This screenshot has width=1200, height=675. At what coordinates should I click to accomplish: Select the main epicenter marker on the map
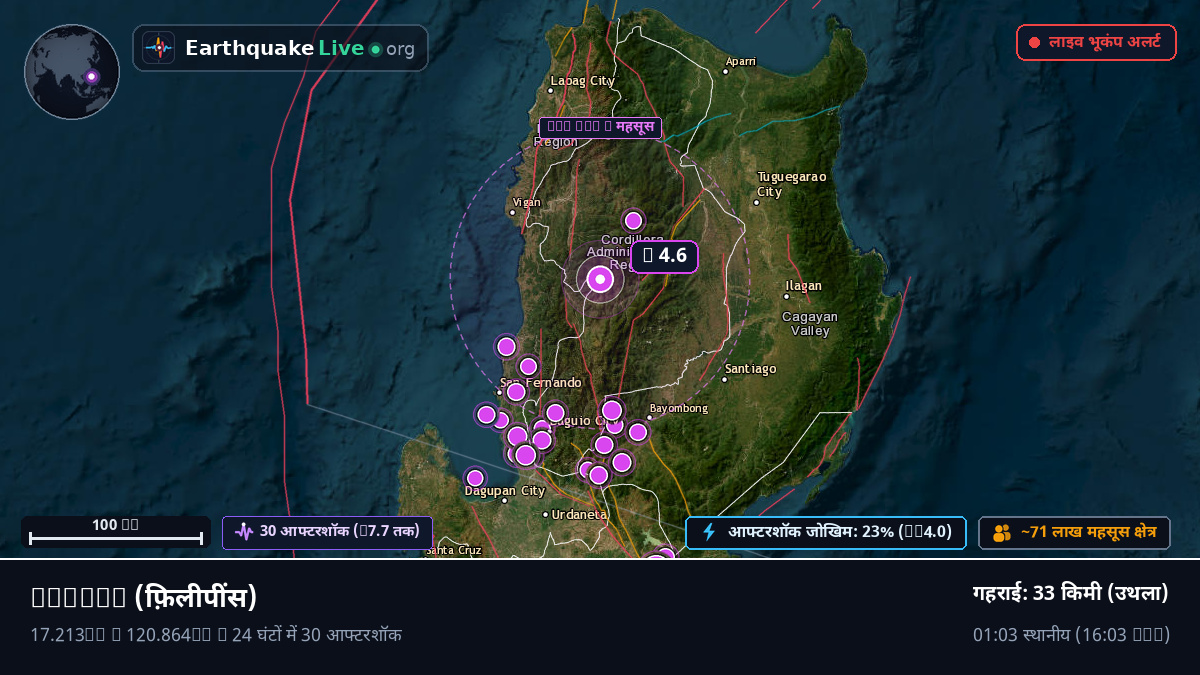coord(600,280)
